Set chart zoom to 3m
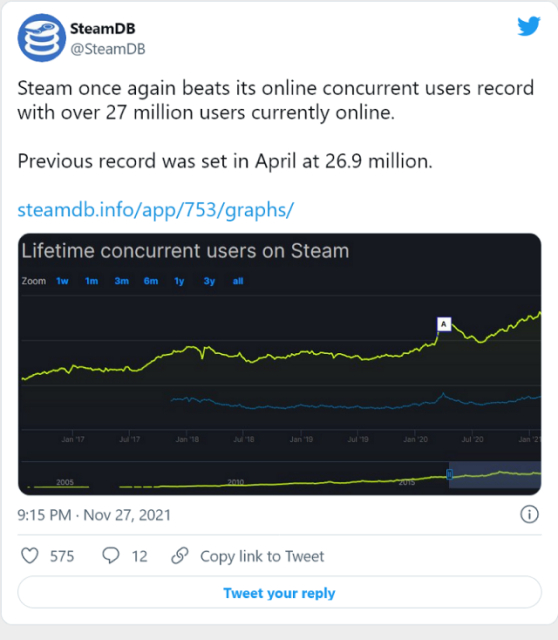 [x=122, y=281]
